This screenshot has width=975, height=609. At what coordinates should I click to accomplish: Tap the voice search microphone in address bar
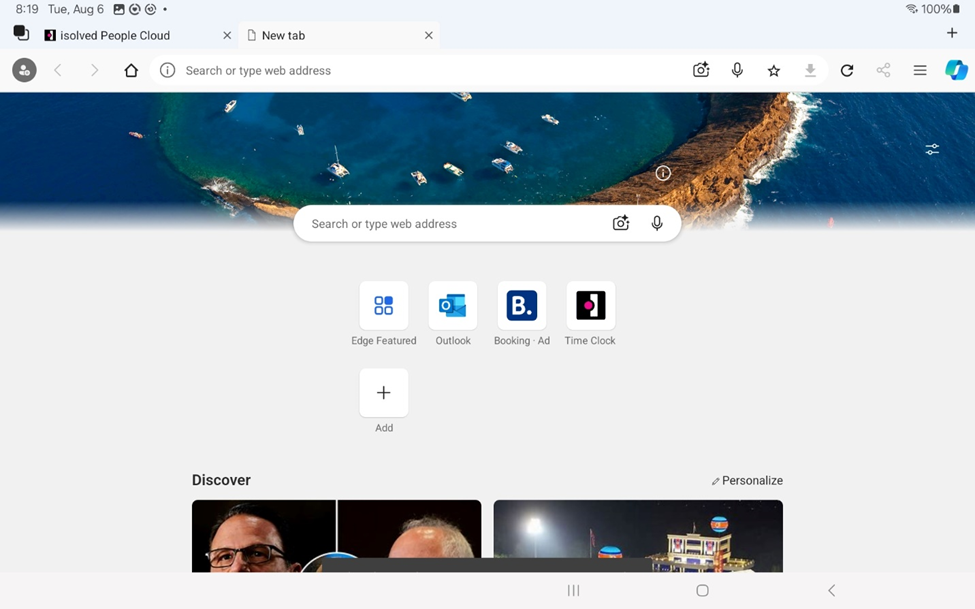coord(737,70)
